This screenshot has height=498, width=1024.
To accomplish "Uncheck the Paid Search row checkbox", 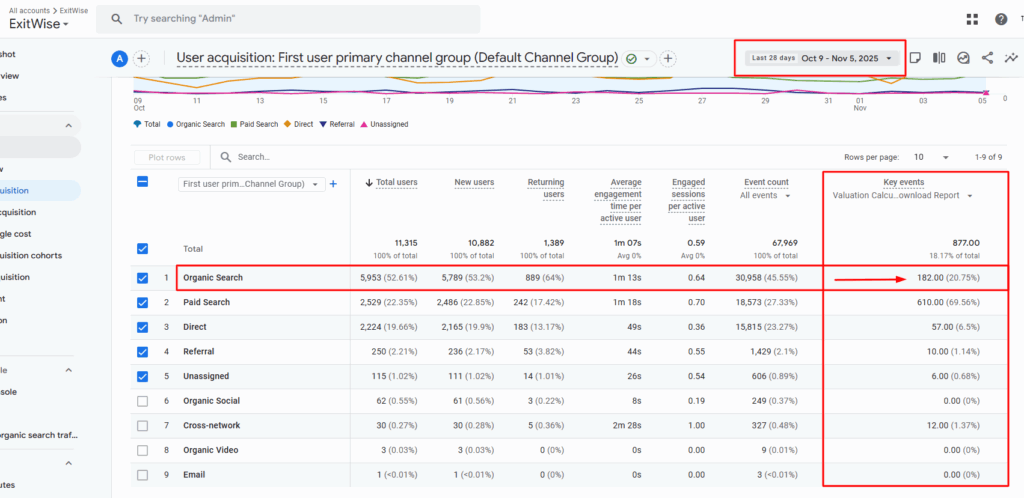I will pos(142,302).
